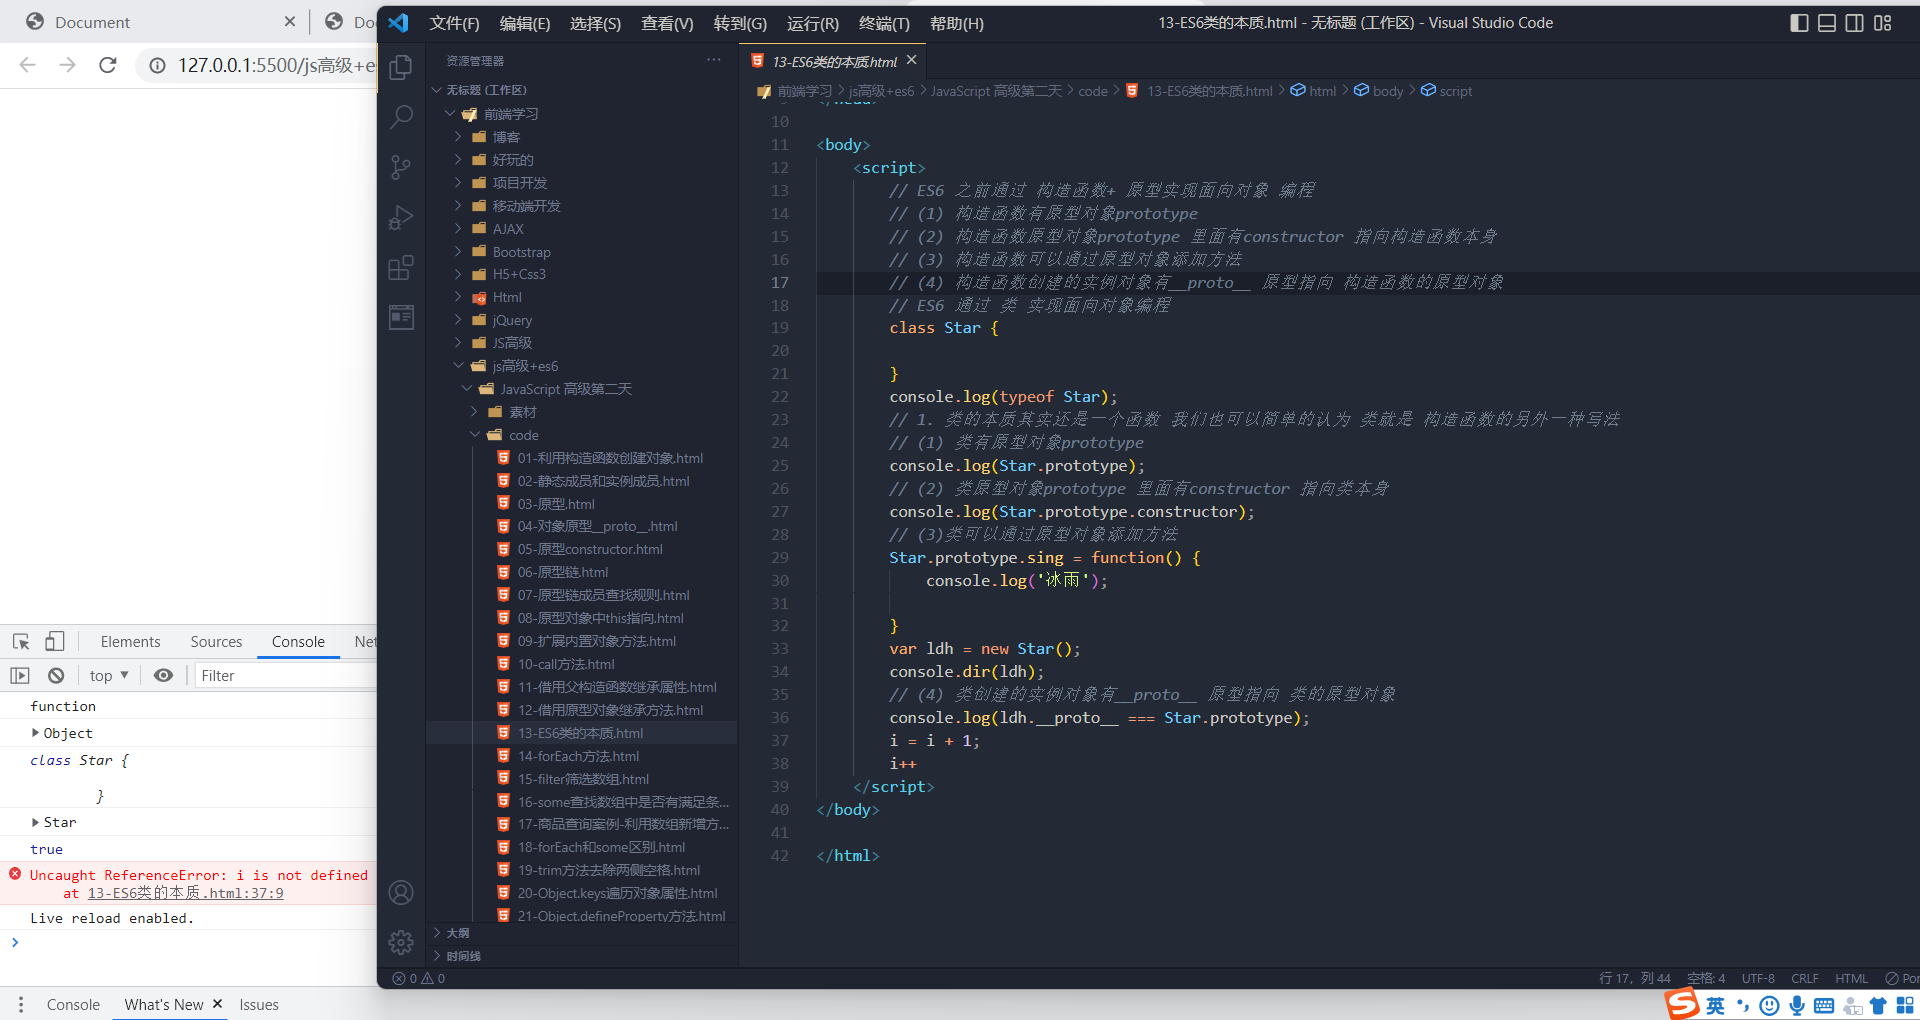Go back in the browser
The height and width of the screenshot is (1020, 1920).
(28, 65)
